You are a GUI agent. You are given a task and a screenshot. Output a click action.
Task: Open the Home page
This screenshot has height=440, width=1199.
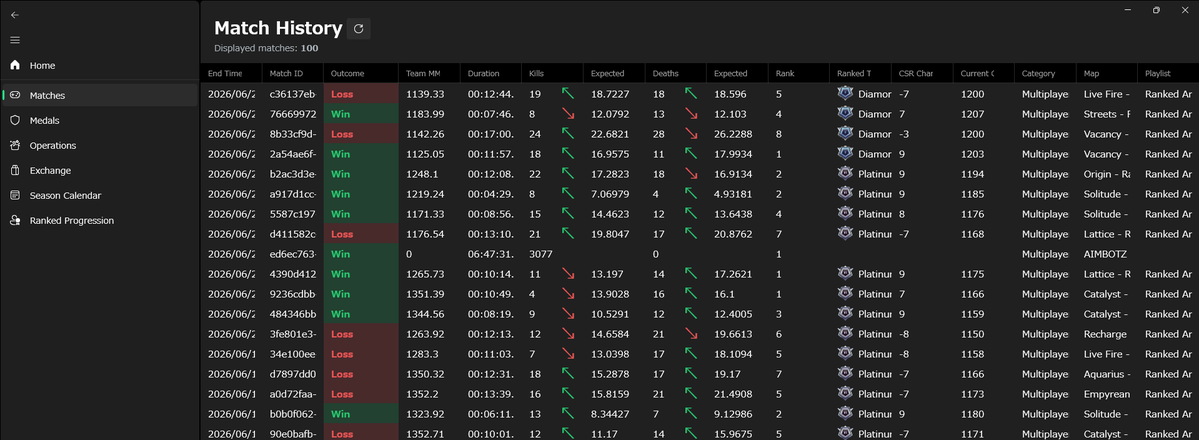[x=99, y=65]
